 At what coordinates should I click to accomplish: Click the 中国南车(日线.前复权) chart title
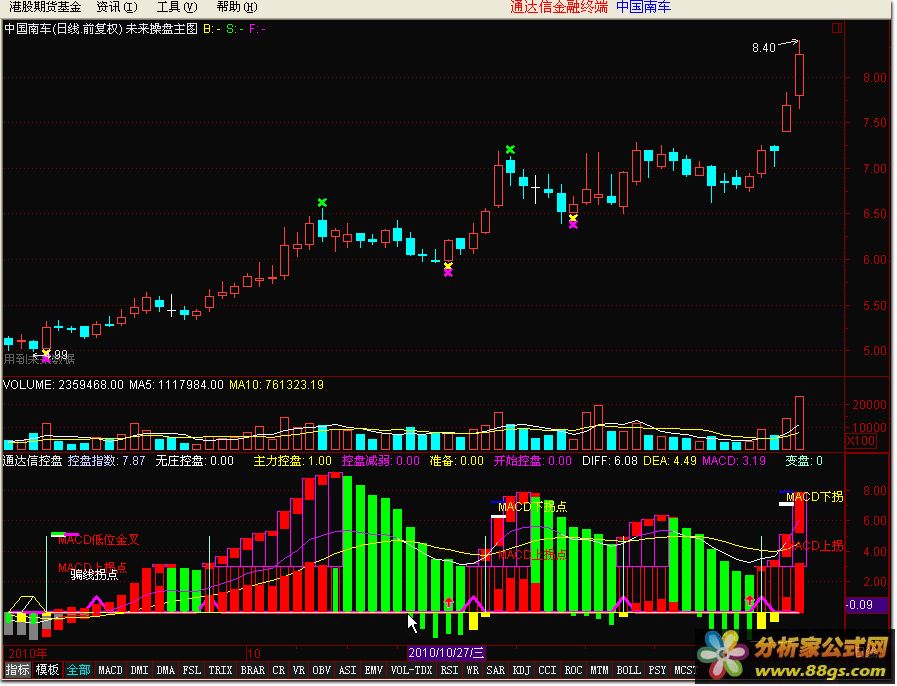click(63, 29)
